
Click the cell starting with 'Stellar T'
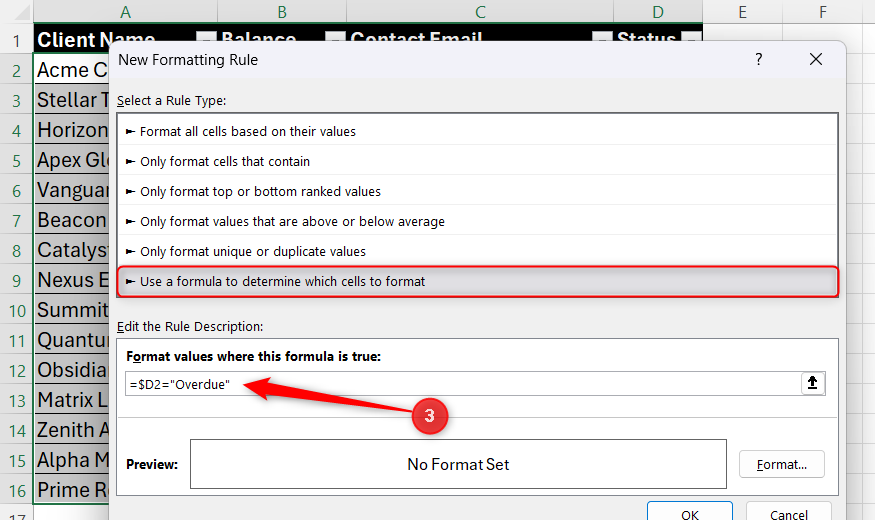click(x=71, y=100)
